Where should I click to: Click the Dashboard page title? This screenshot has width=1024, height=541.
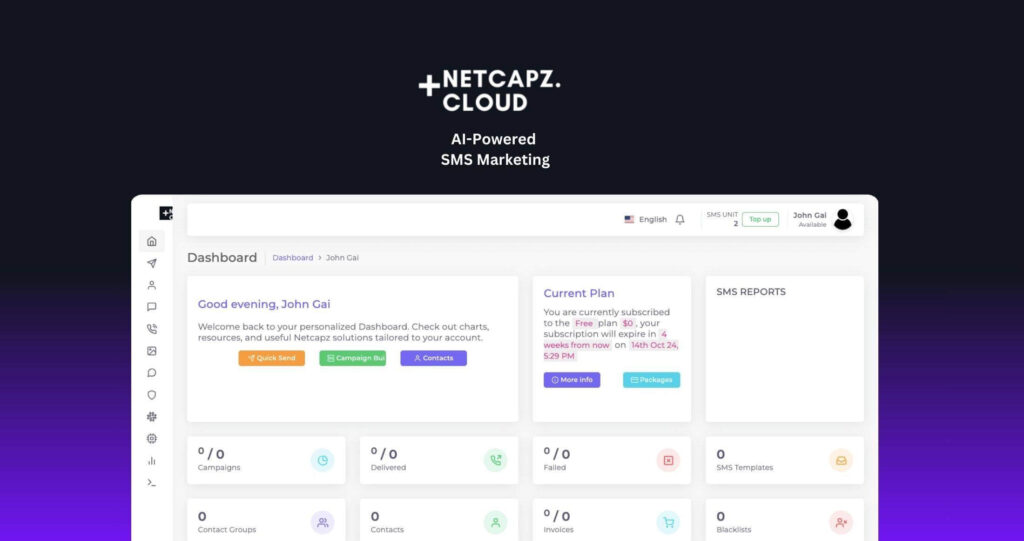222,257
